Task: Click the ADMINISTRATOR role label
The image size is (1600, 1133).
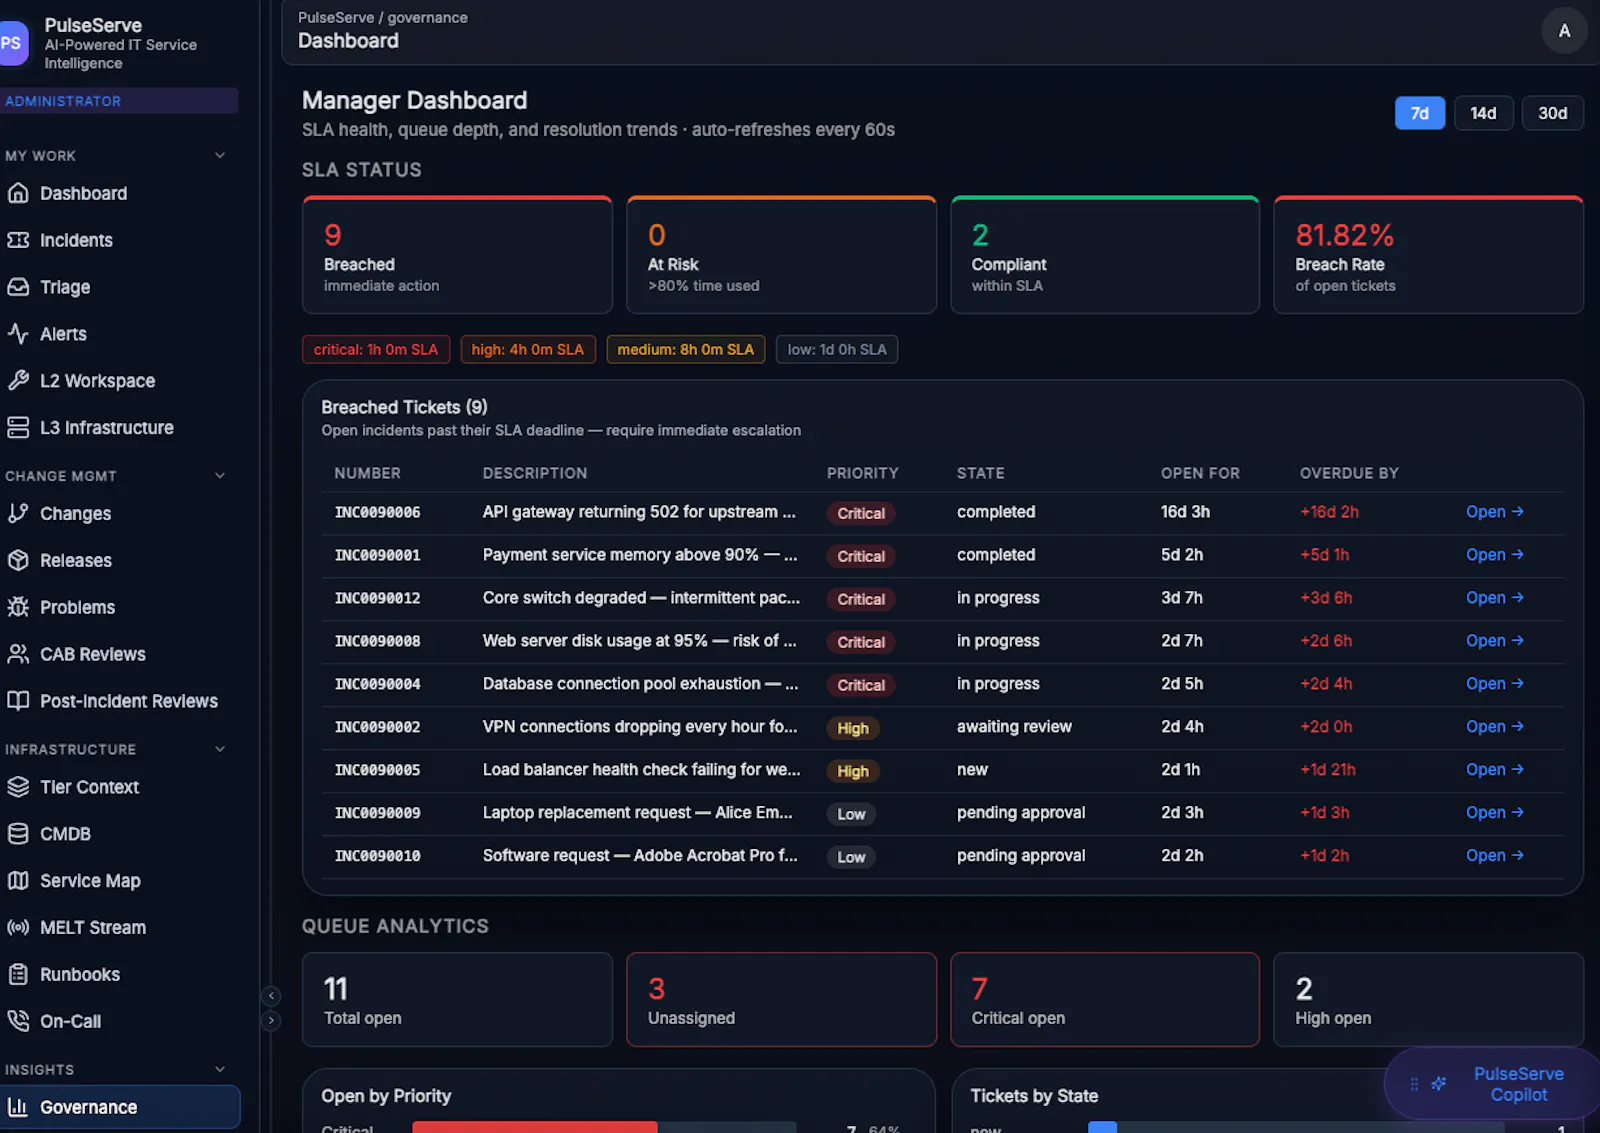Action: pyautogui.click(x=63, y=101)
